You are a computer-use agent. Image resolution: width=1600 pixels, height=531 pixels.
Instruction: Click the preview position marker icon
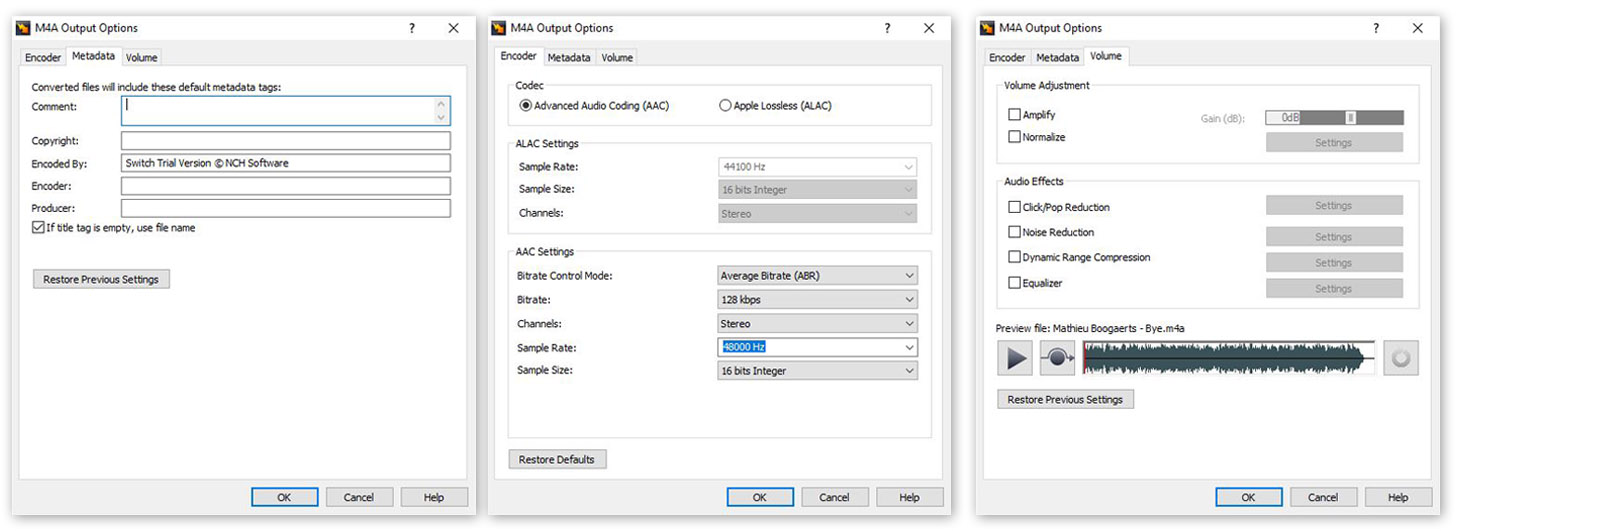pos(1057,358)
